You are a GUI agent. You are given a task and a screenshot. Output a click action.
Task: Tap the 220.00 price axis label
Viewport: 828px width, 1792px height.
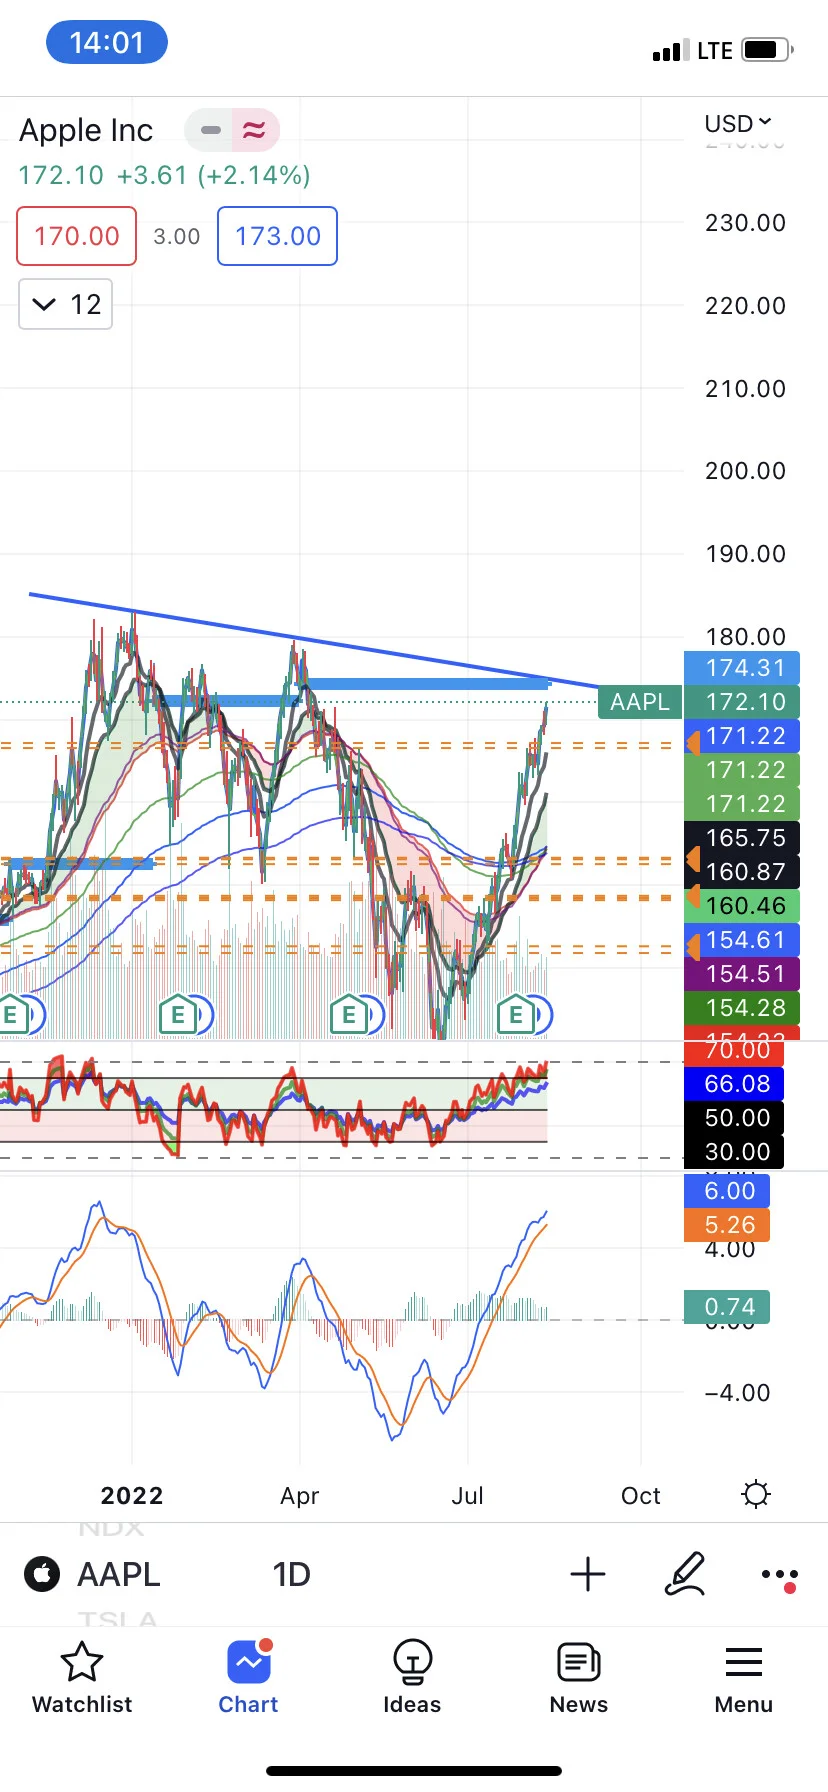(x=745, y=306)
